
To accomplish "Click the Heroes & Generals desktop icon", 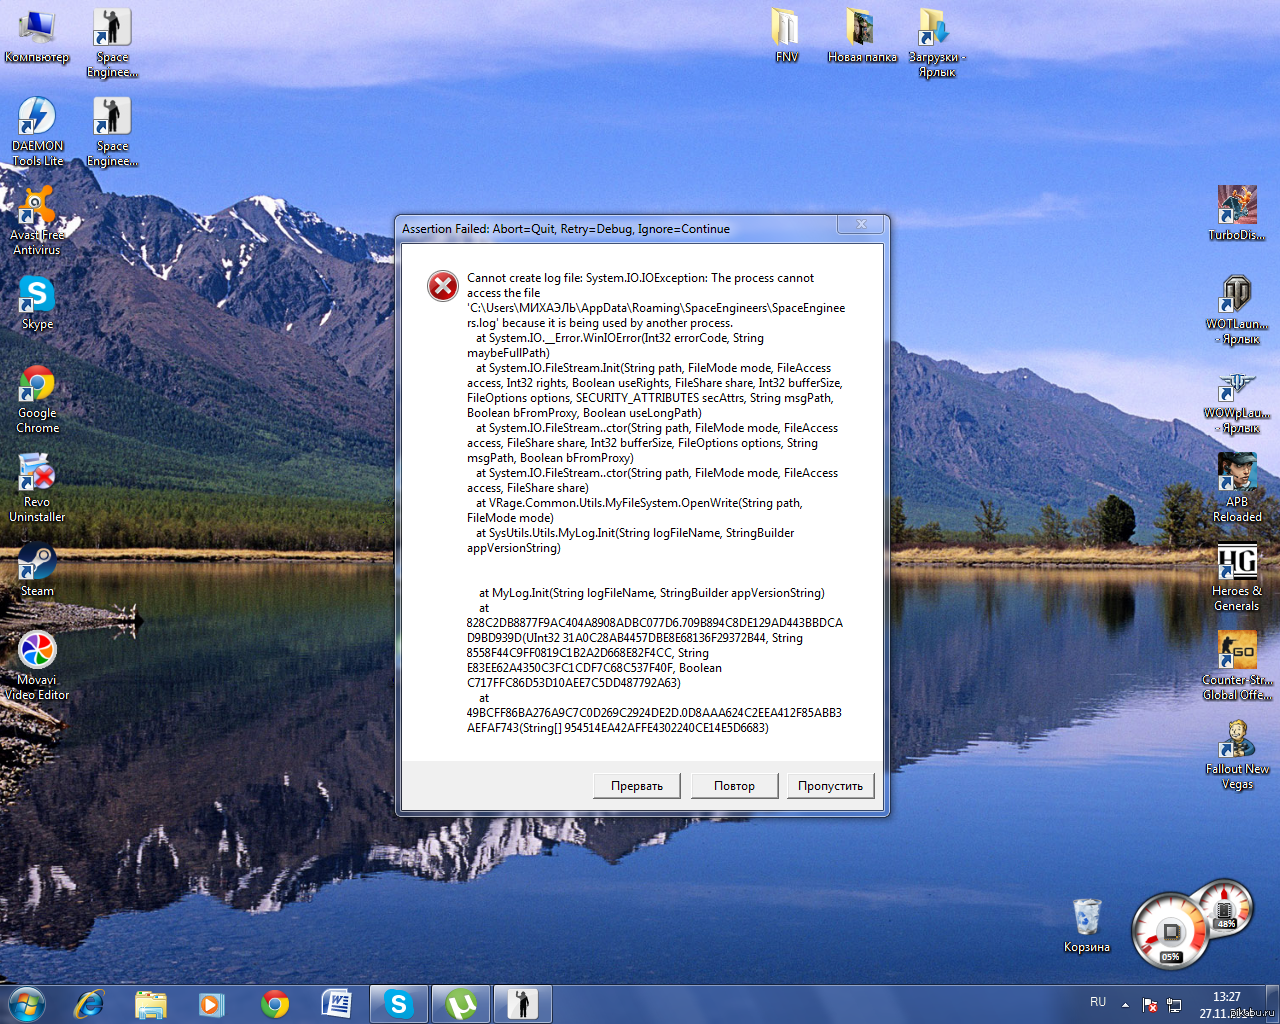I will coord(1237,564).
